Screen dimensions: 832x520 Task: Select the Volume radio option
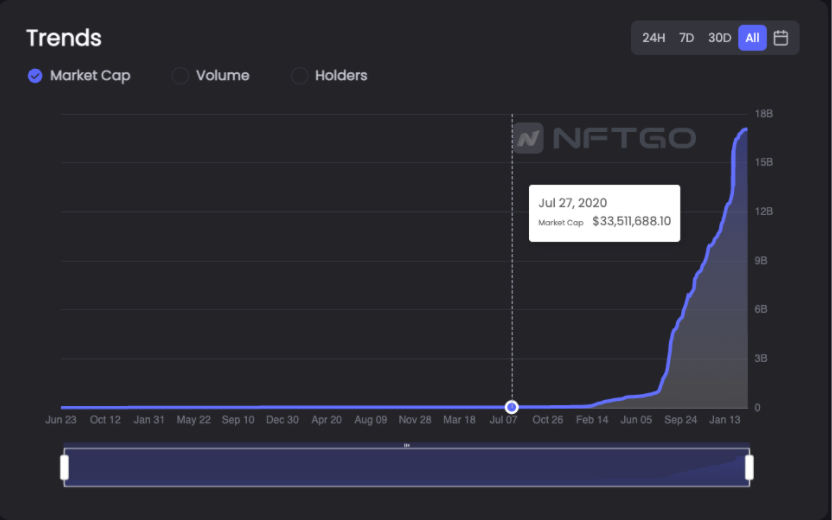[211, 75]
